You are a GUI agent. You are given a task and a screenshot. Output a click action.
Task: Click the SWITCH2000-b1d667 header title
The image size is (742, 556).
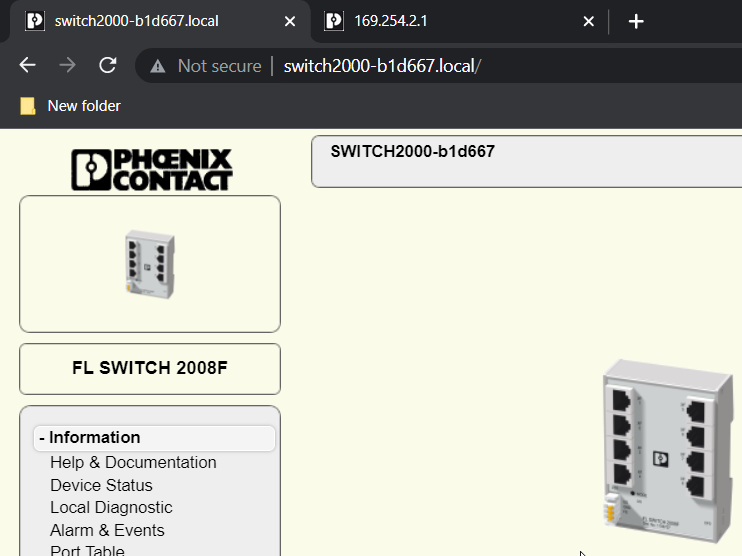click(x=413, y=151)
